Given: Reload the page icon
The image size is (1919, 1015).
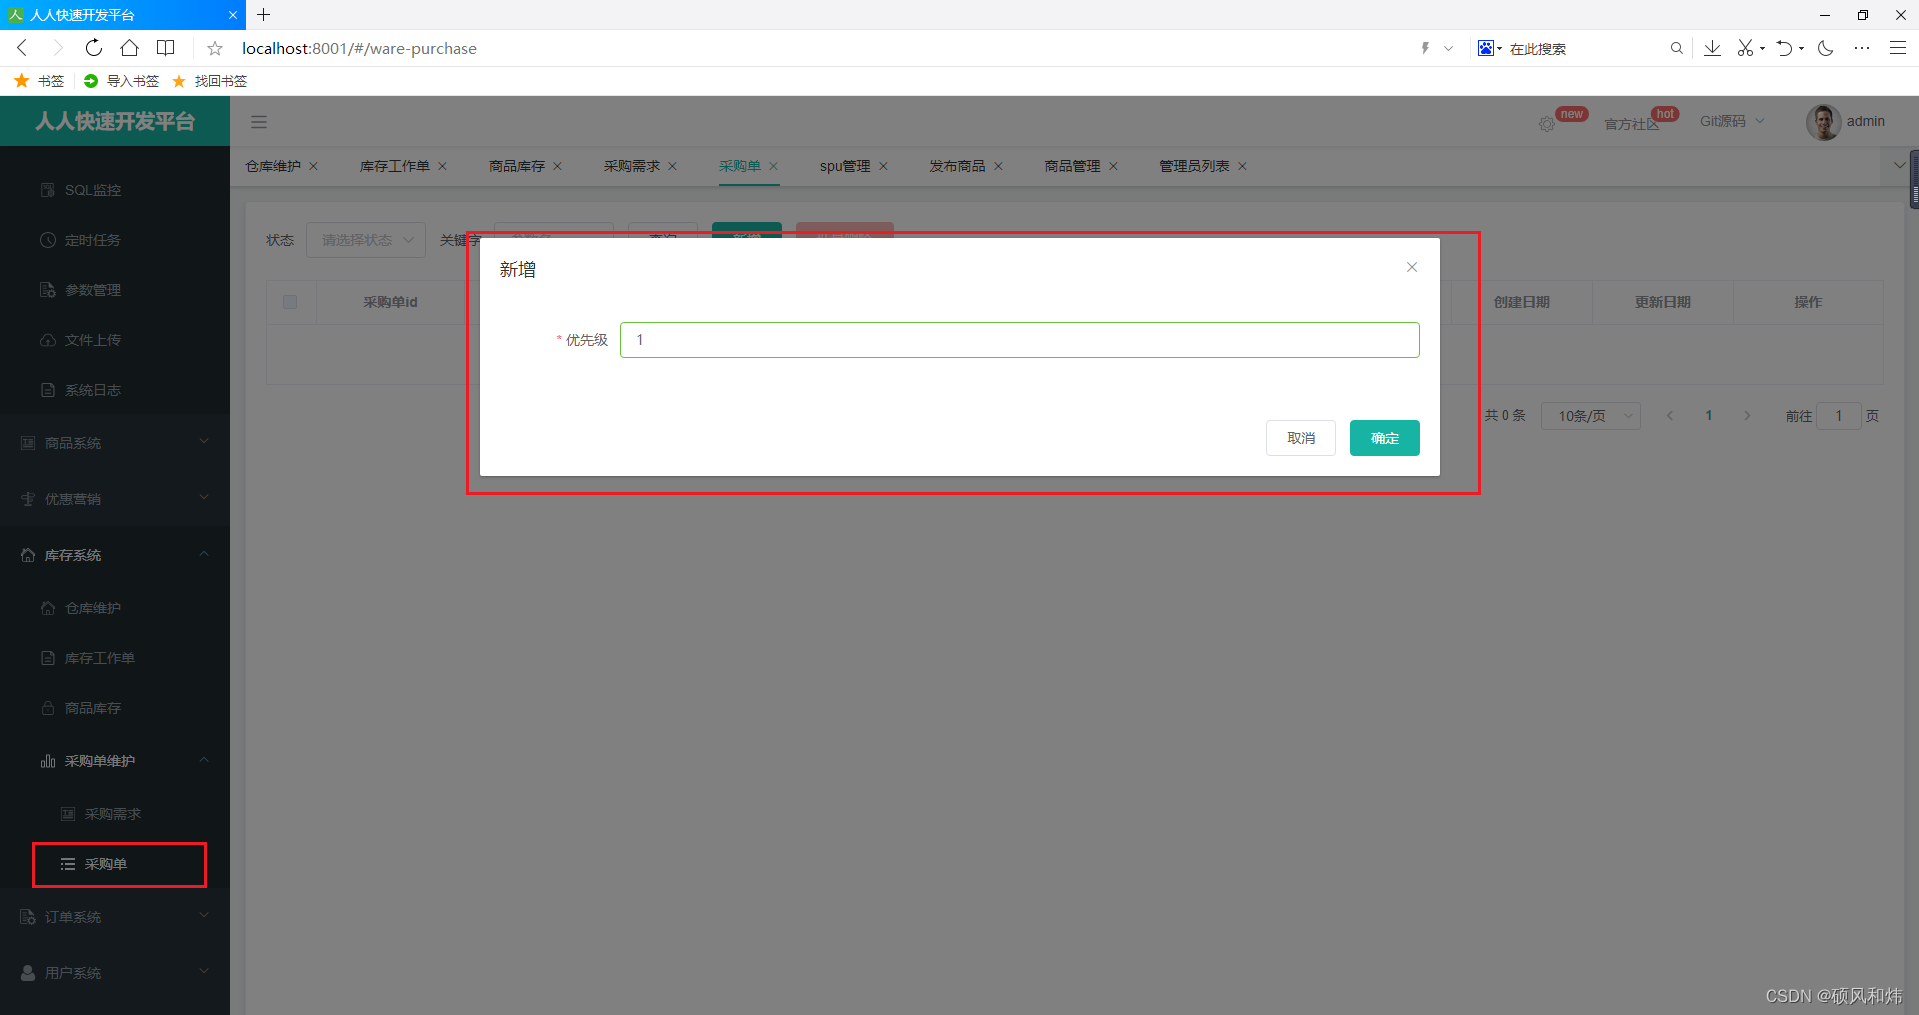Looking at the screenshot, I should tap(93, 48).
